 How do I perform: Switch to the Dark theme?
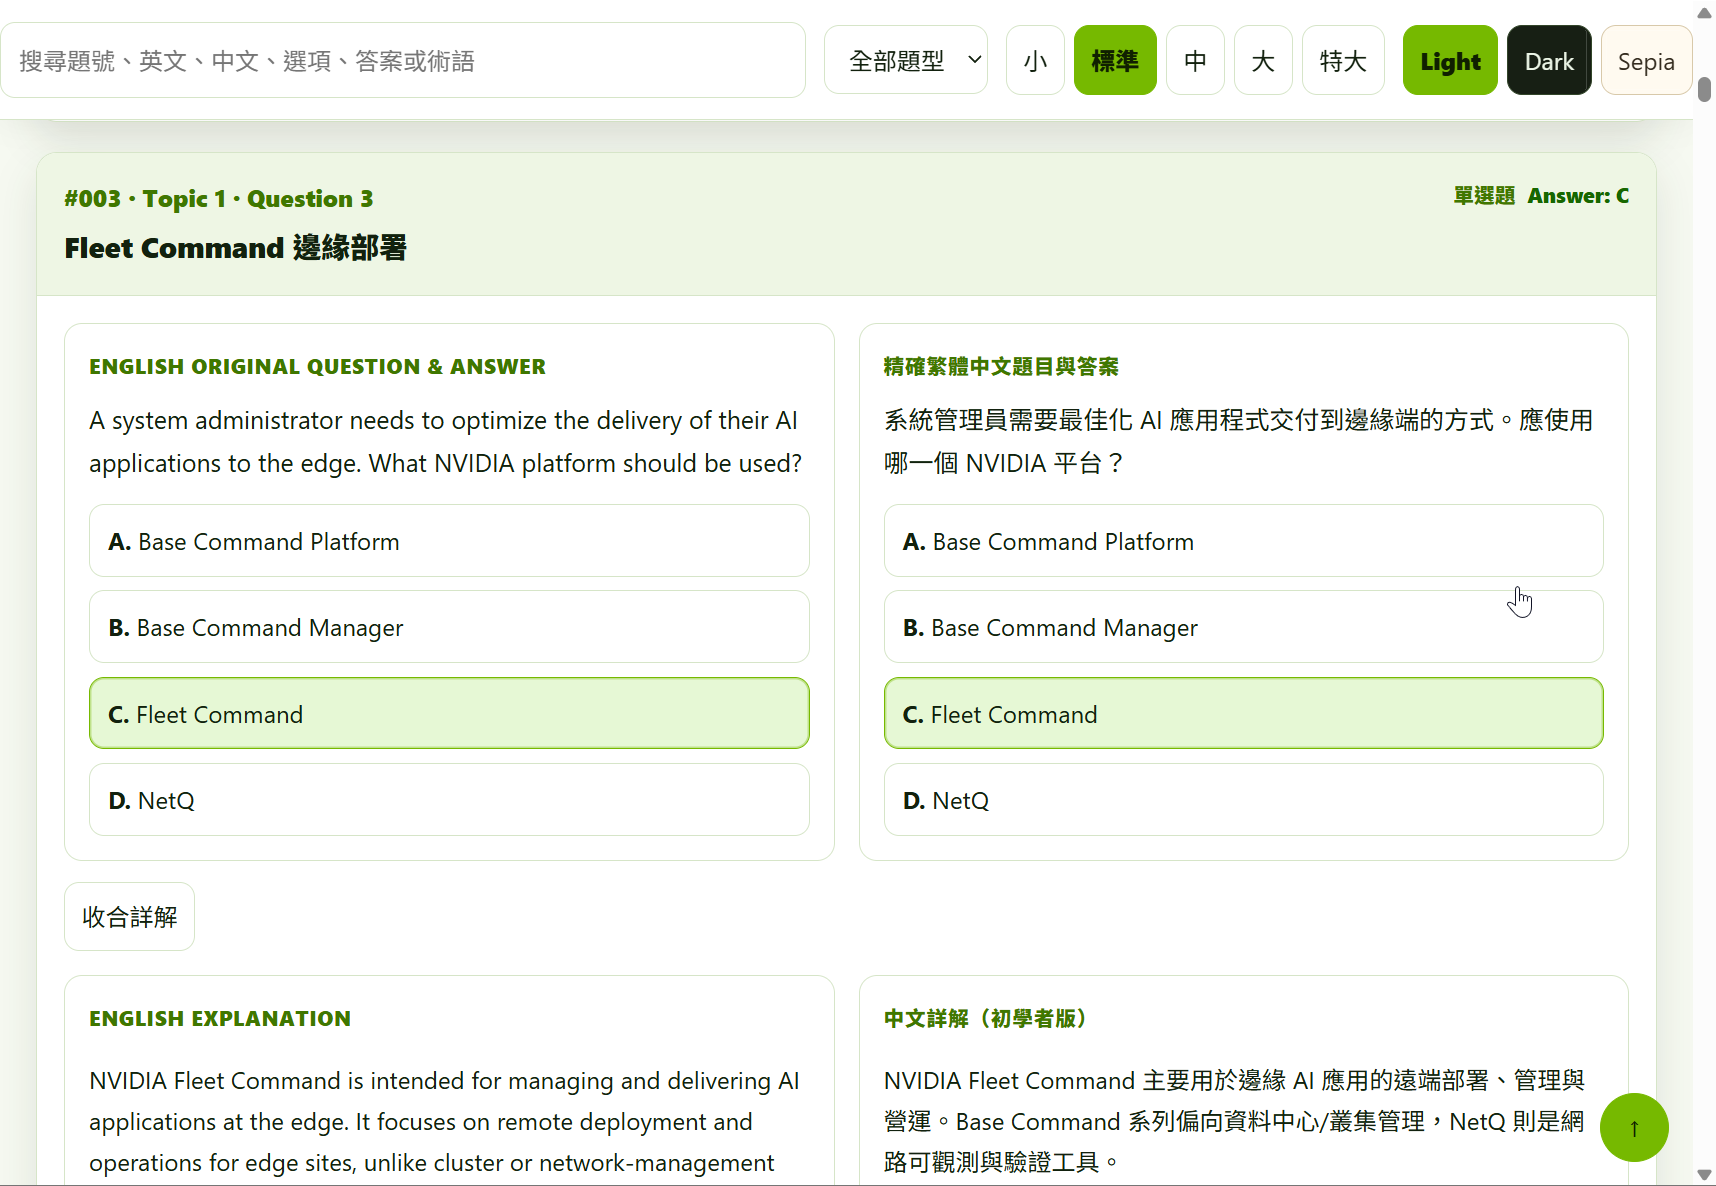1549,61
